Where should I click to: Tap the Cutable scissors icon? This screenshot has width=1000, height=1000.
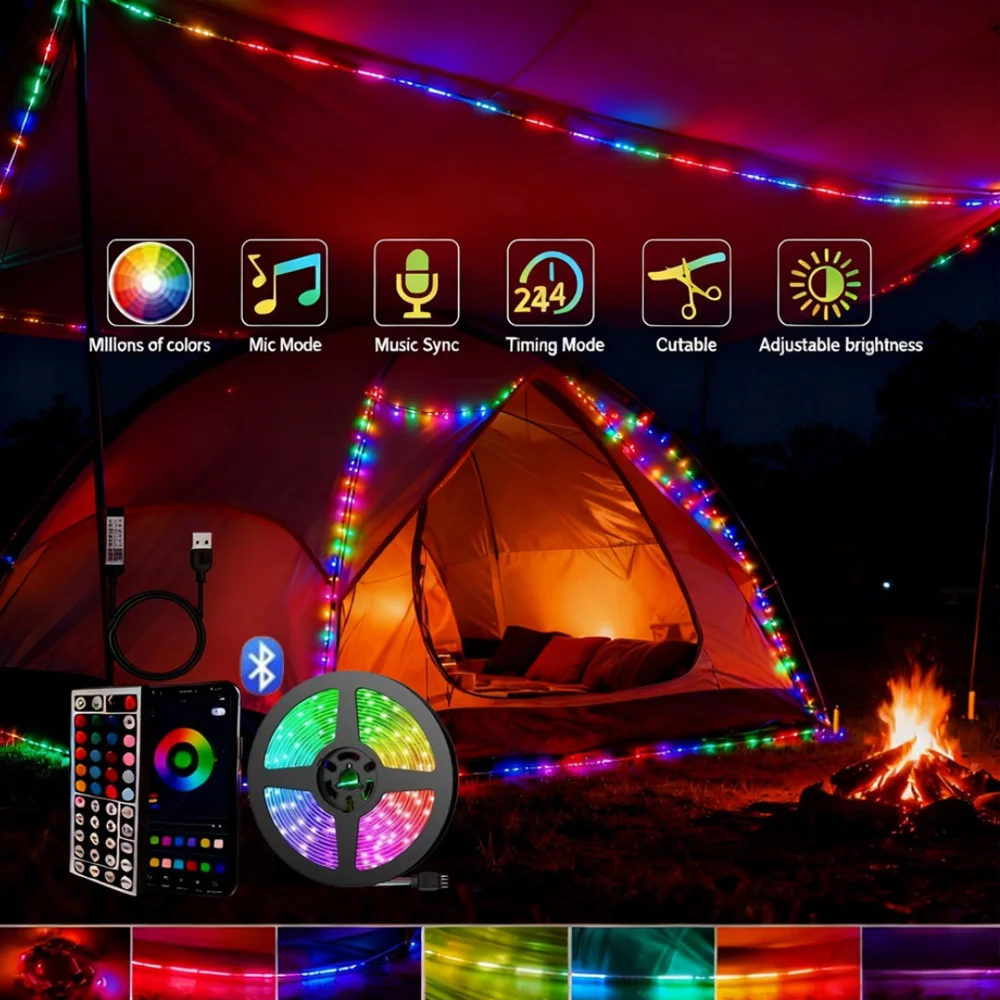[684, 284]
